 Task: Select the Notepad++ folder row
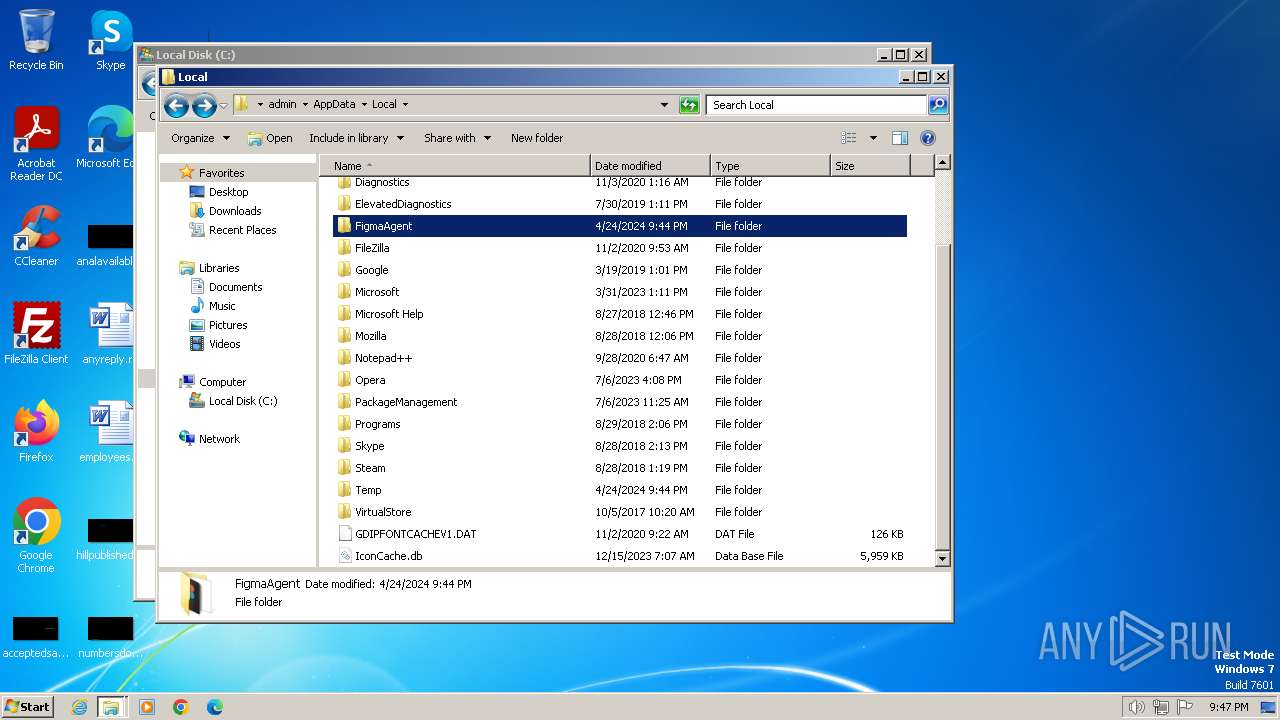tap(620, 358)
